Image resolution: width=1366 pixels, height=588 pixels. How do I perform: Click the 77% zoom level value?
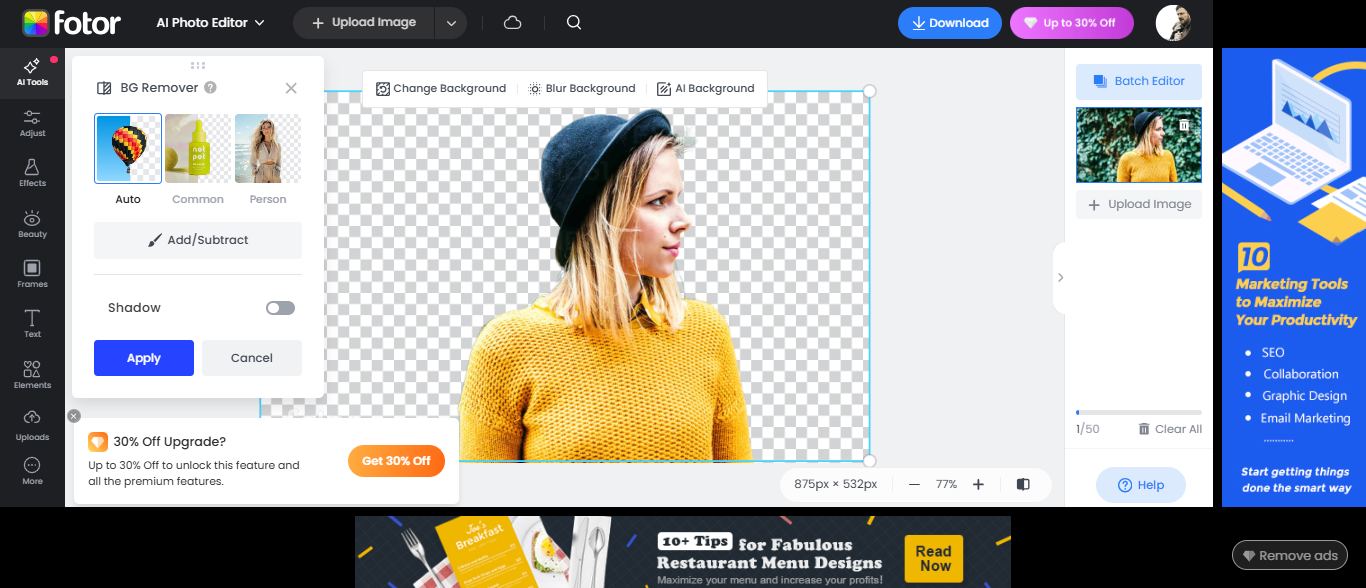(x=946, y=484)
